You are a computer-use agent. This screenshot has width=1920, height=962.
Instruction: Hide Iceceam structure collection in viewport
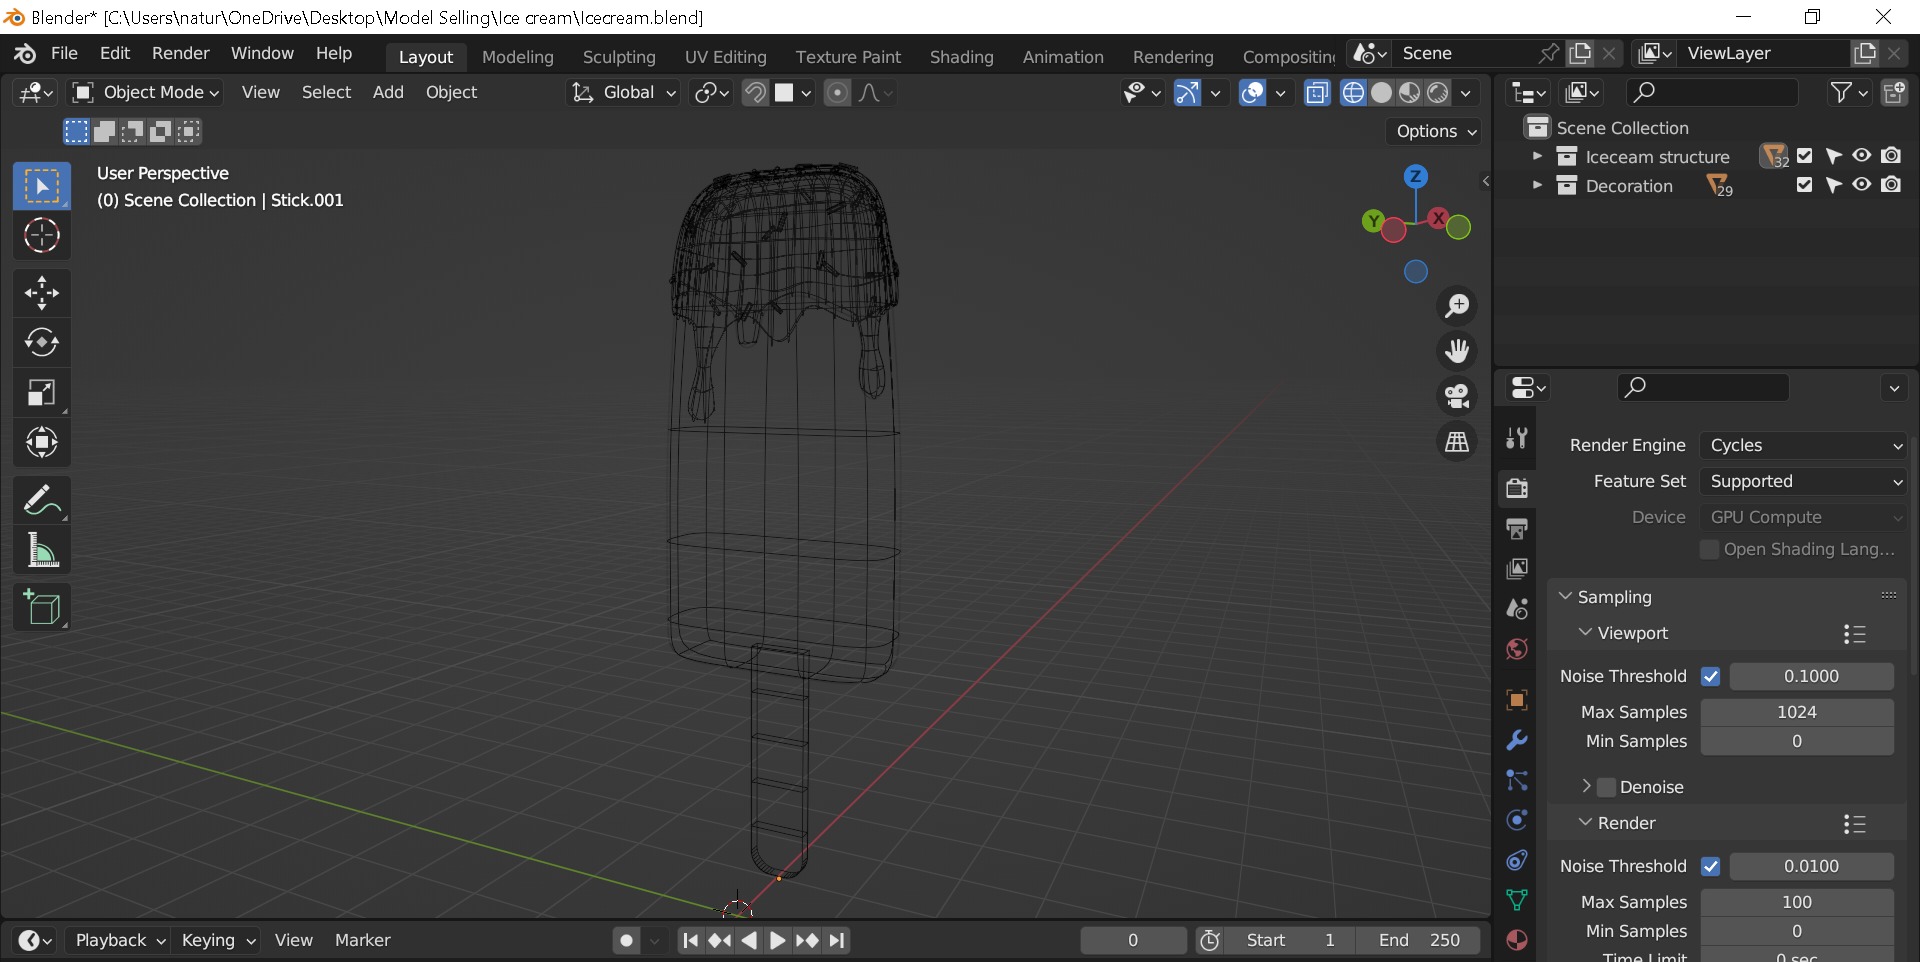[x=1861, y=156]
